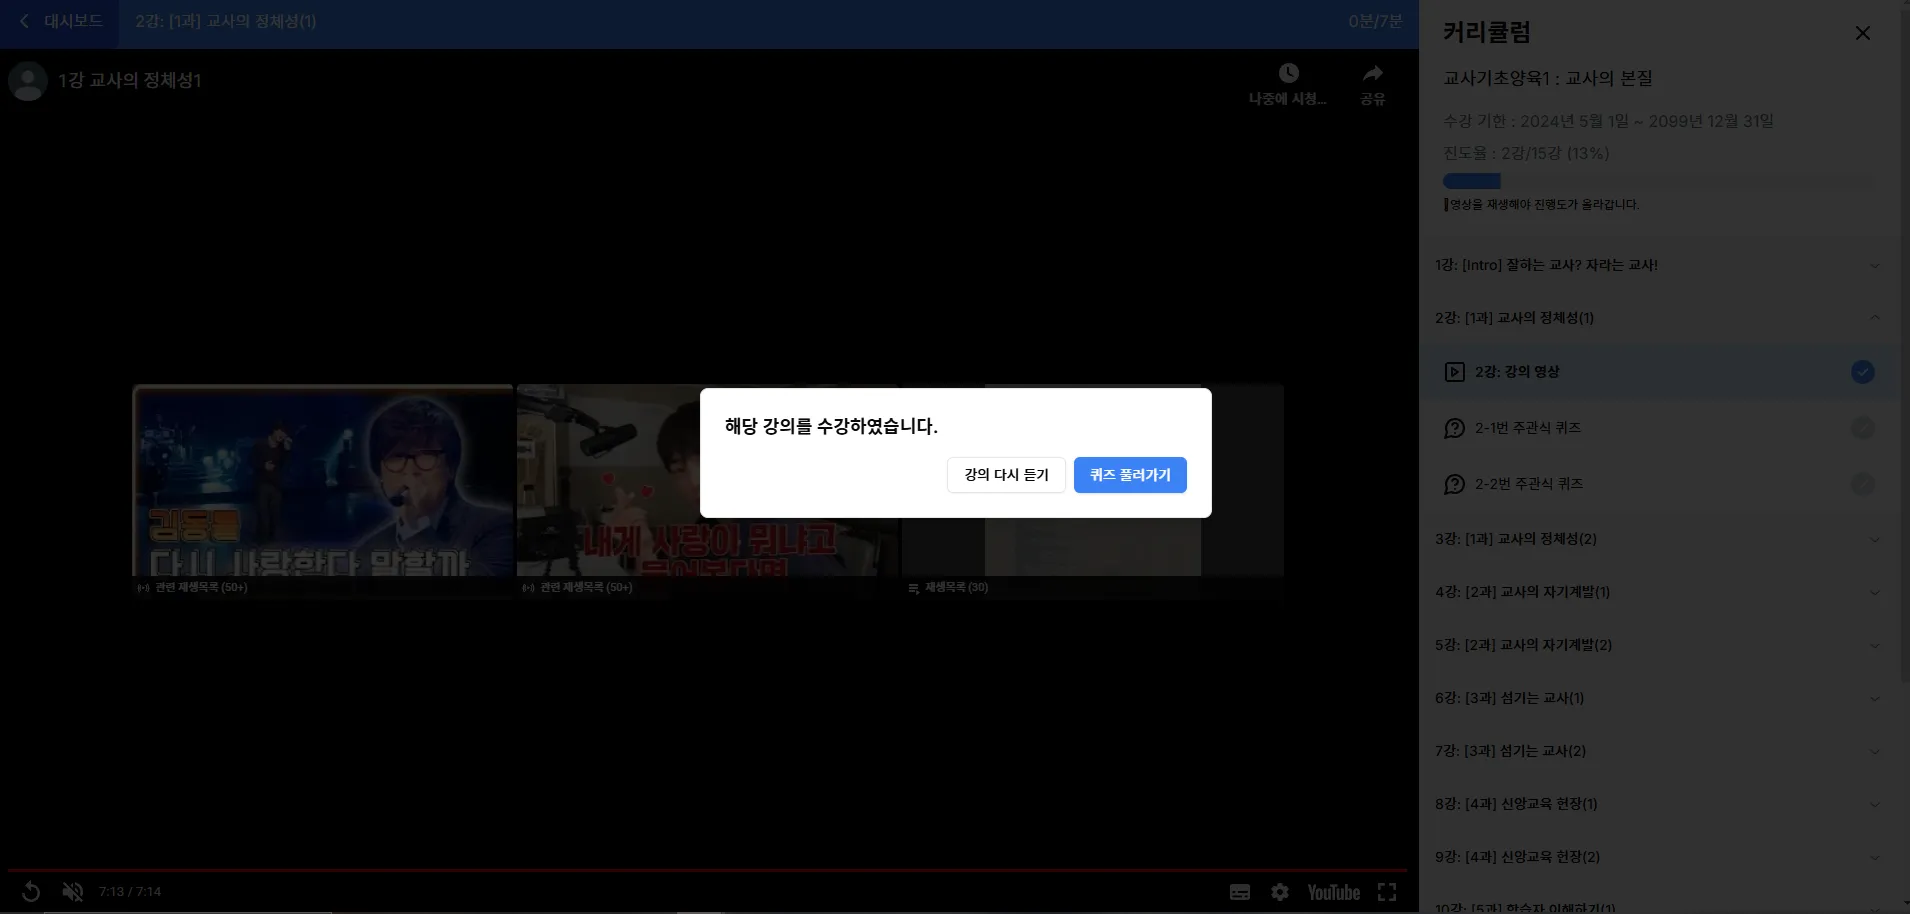The height and width of the screenshot is (914, 1910).
Task: Expand '9강: [4과] 신앙교육 현장(2)'
Action: coord(1658,857)
